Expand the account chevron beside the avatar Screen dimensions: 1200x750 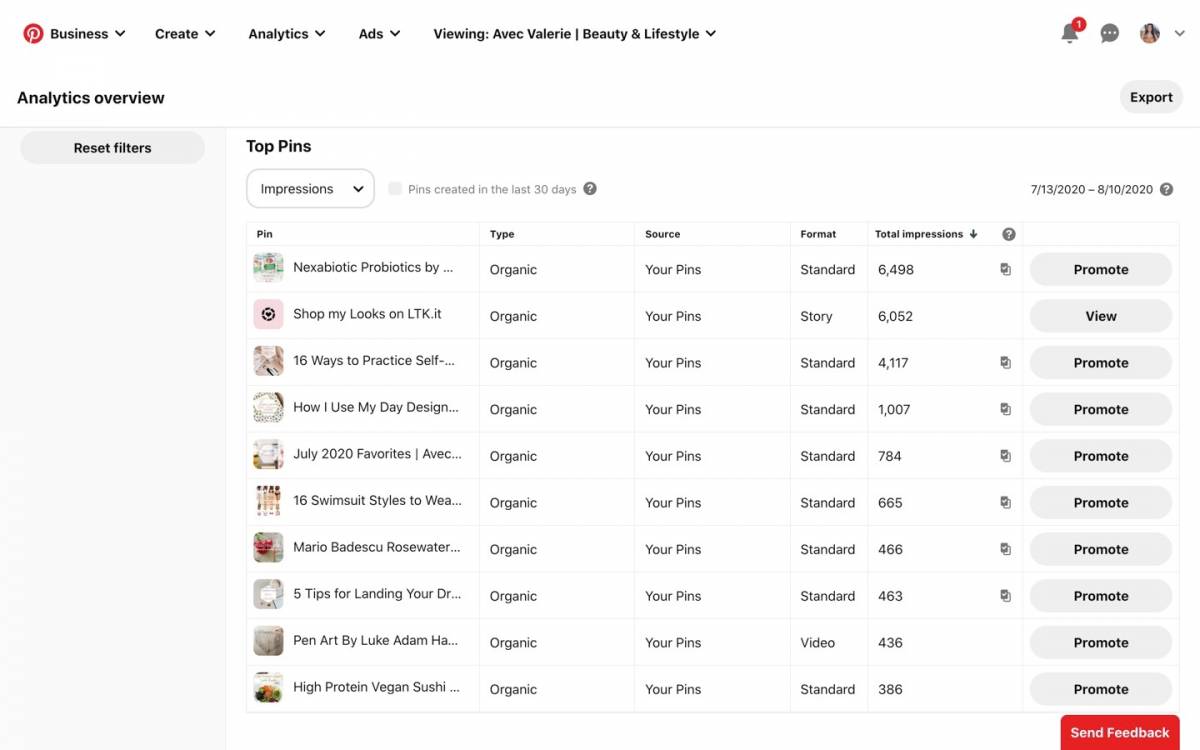coord(1179,34)
